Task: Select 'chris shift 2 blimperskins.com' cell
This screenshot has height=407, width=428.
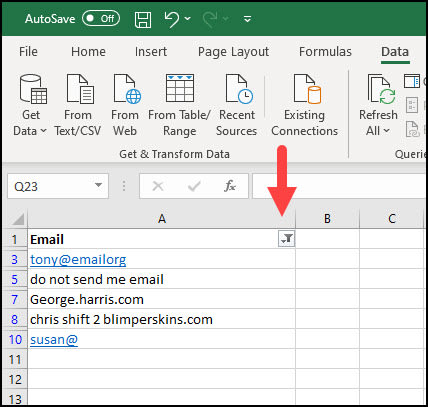Action: [162, 319]
